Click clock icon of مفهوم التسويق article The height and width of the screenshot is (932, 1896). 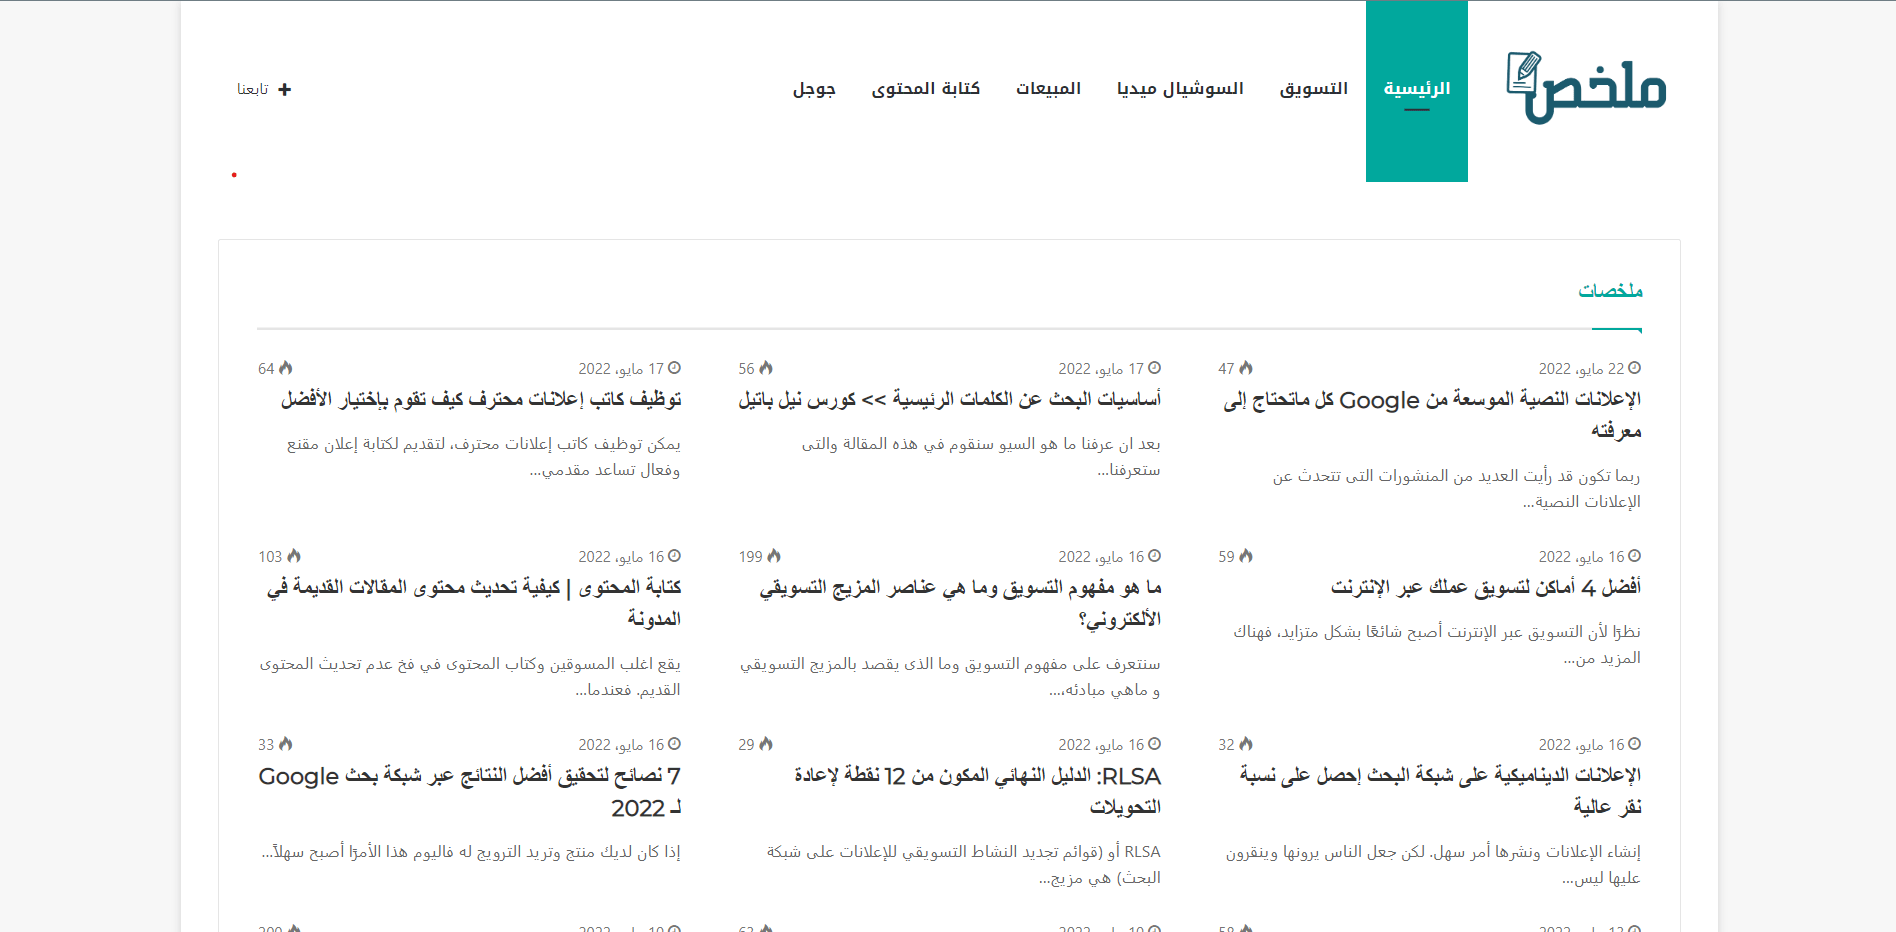click(1155, 556)
